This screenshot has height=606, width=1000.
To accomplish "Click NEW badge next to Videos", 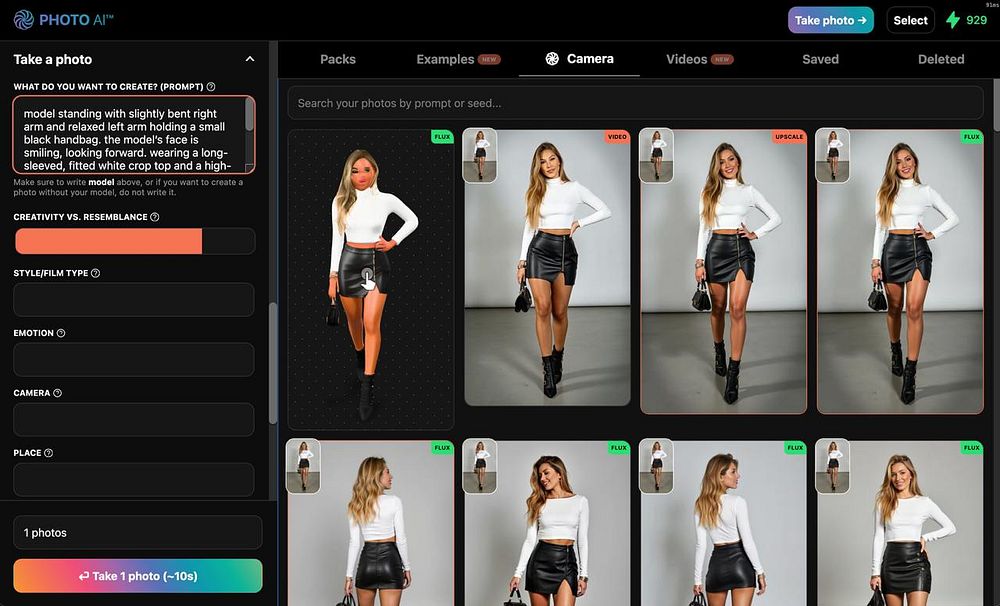I will 722,59.
